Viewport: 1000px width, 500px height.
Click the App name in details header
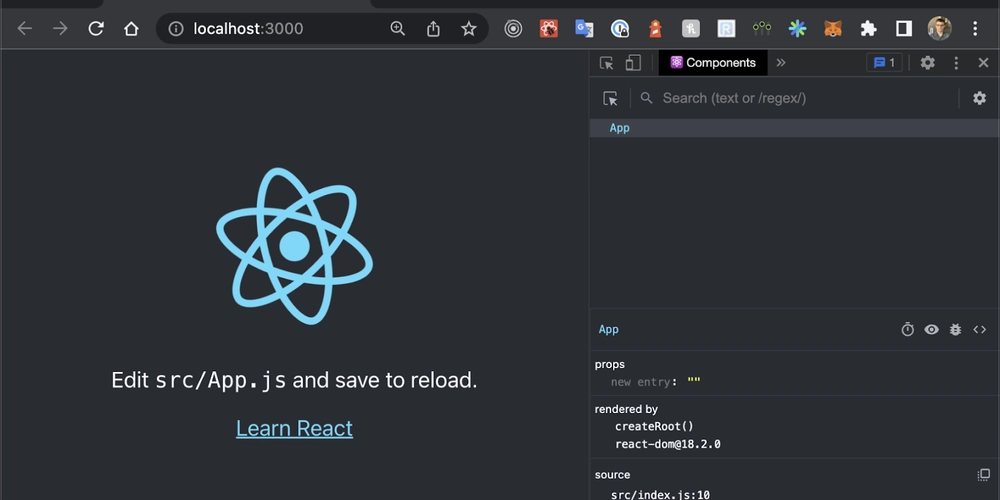tap(608, 329)
